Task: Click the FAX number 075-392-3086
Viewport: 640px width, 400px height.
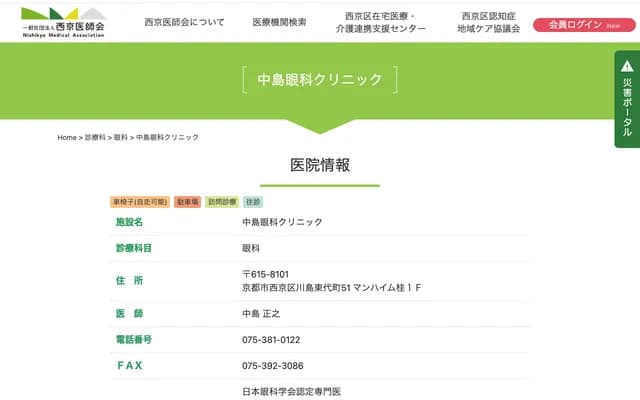Action: point(272,366)
